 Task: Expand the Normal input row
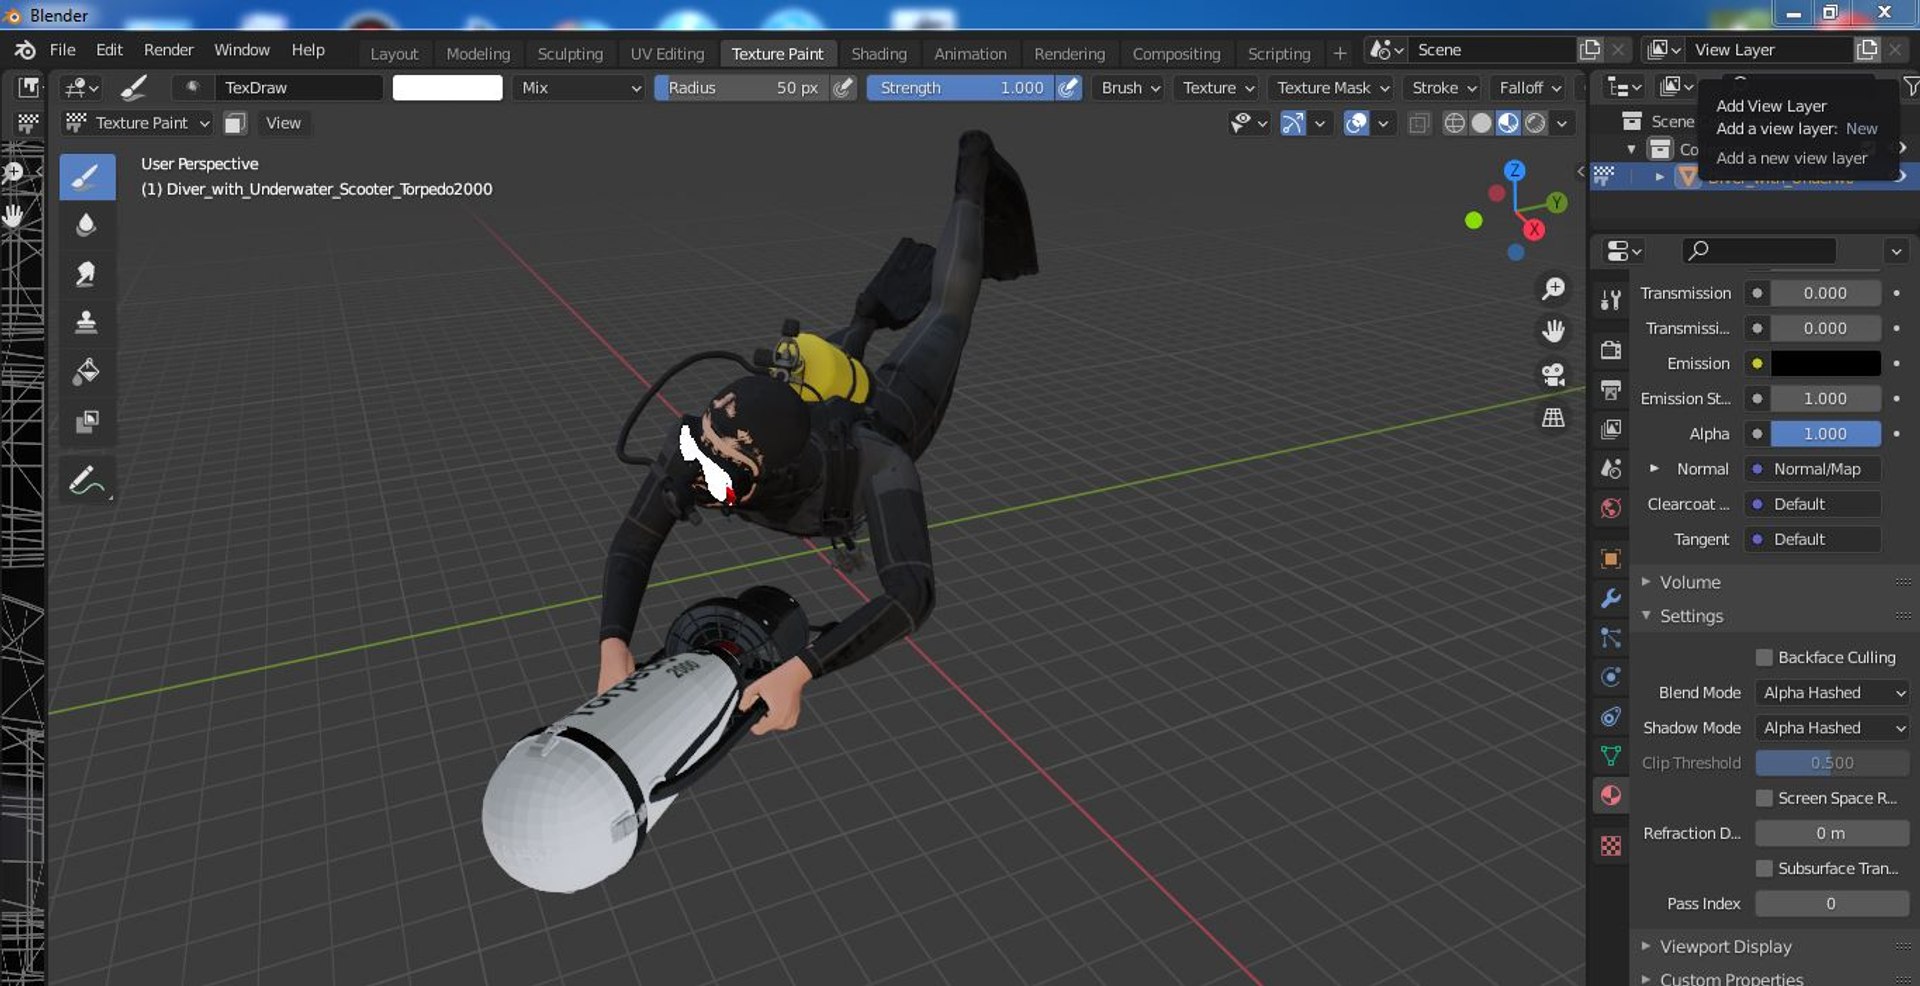pyautogui.click(x=1654, y=468)
